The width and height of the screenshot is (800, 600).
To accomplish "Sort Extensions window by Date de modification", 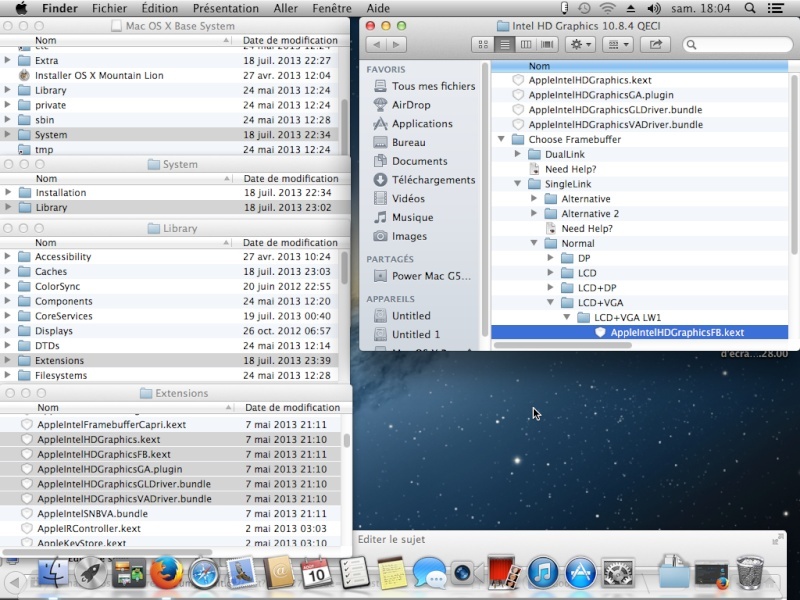I will point(293,407).
